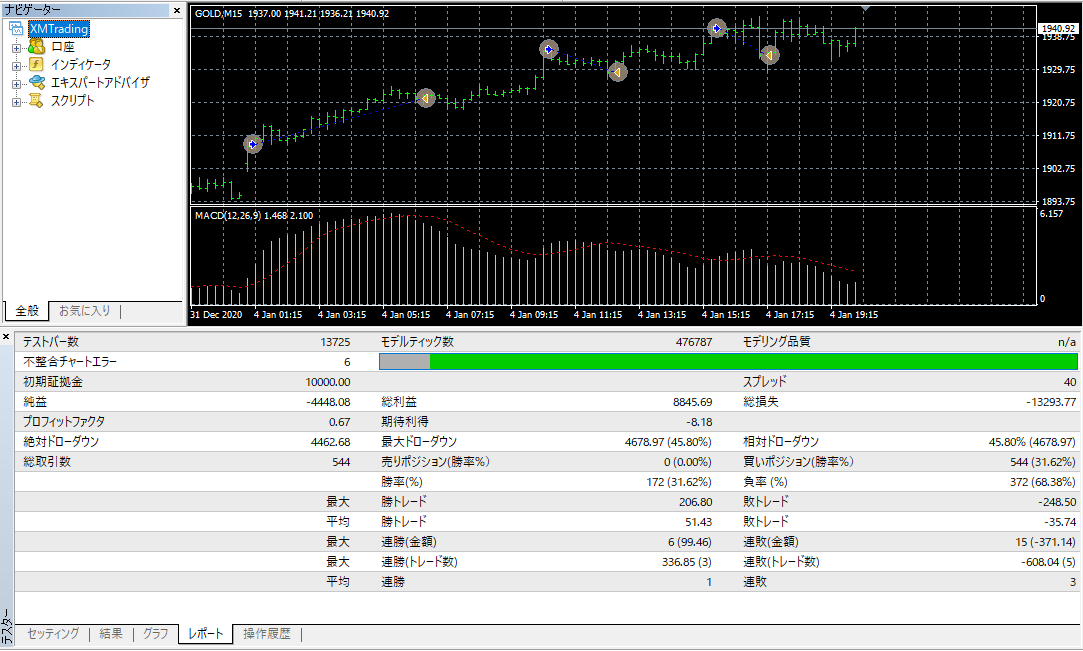Click the close-trade marker near 4 Jan 11:15
This screenshot has width=1083, height=651.
pyautogui.click(x=617, y=72)
